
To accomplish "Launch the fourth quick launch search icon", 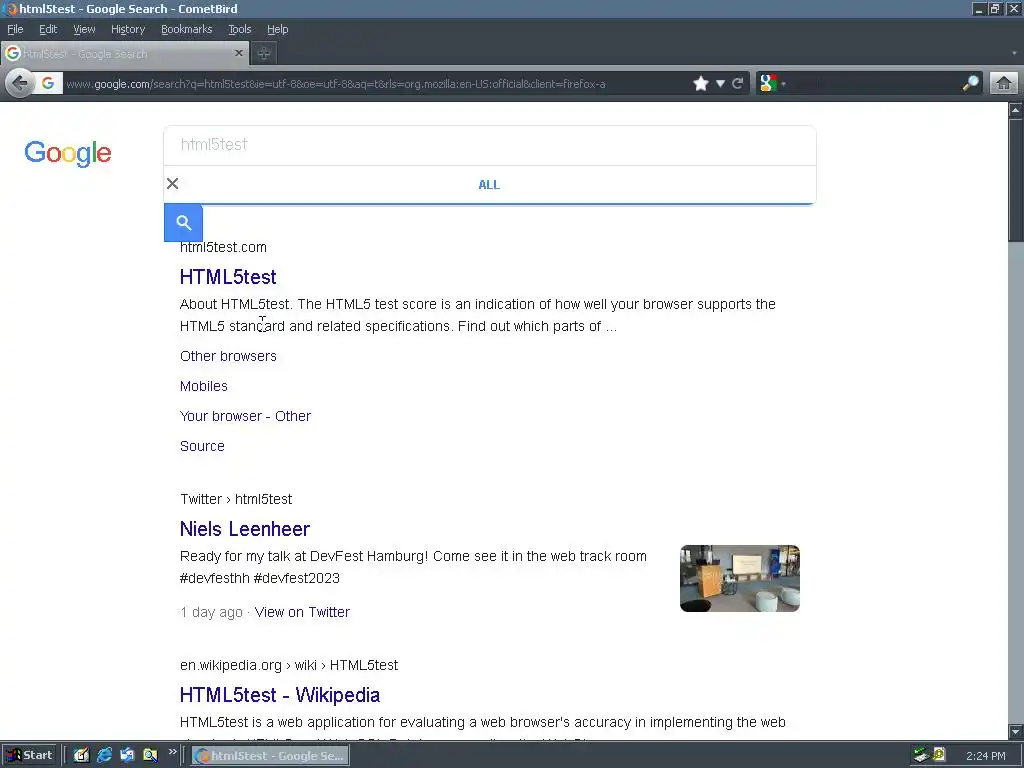I will pos(150,756).
